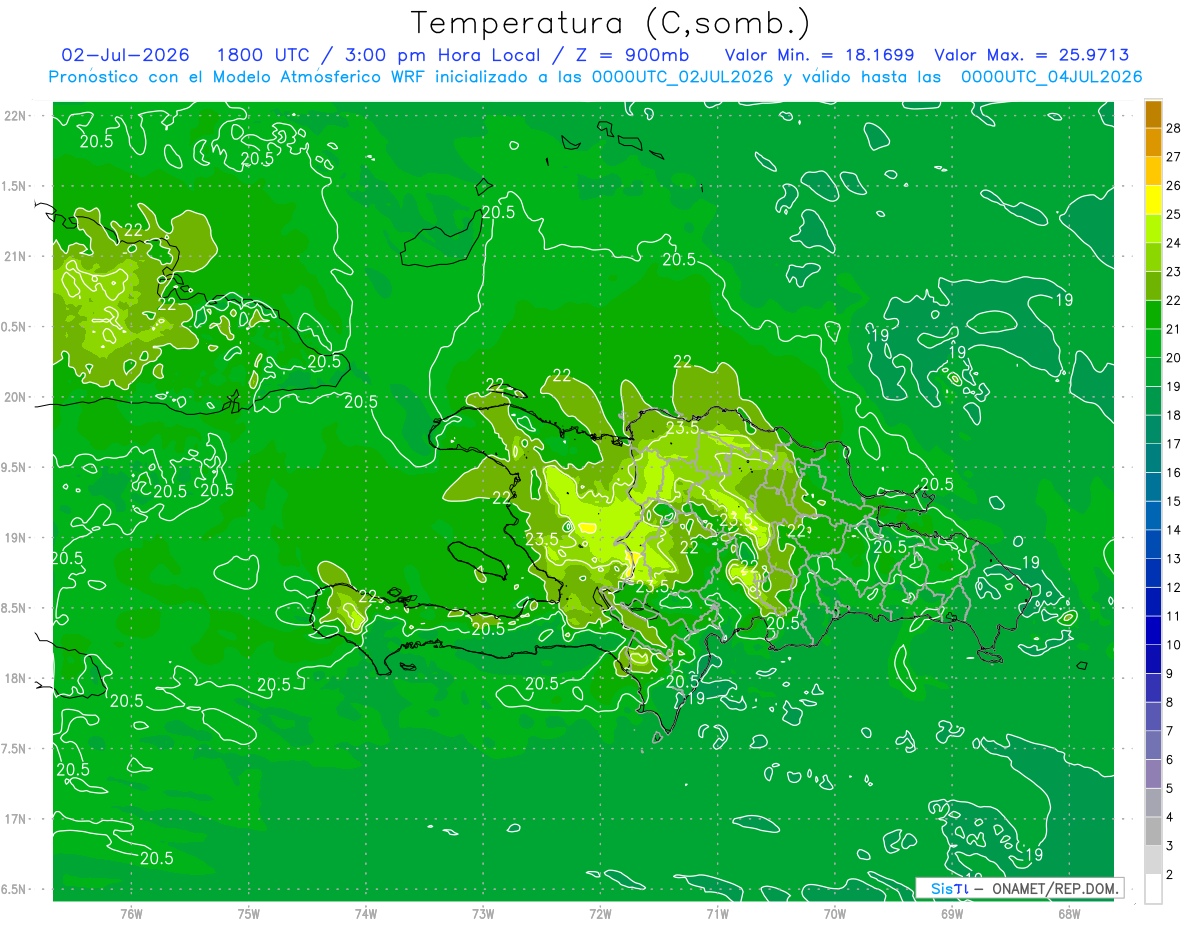1200x927 pixels.
Task: Click the "19N" latitude axis label
Action: [x=15, y=538]
